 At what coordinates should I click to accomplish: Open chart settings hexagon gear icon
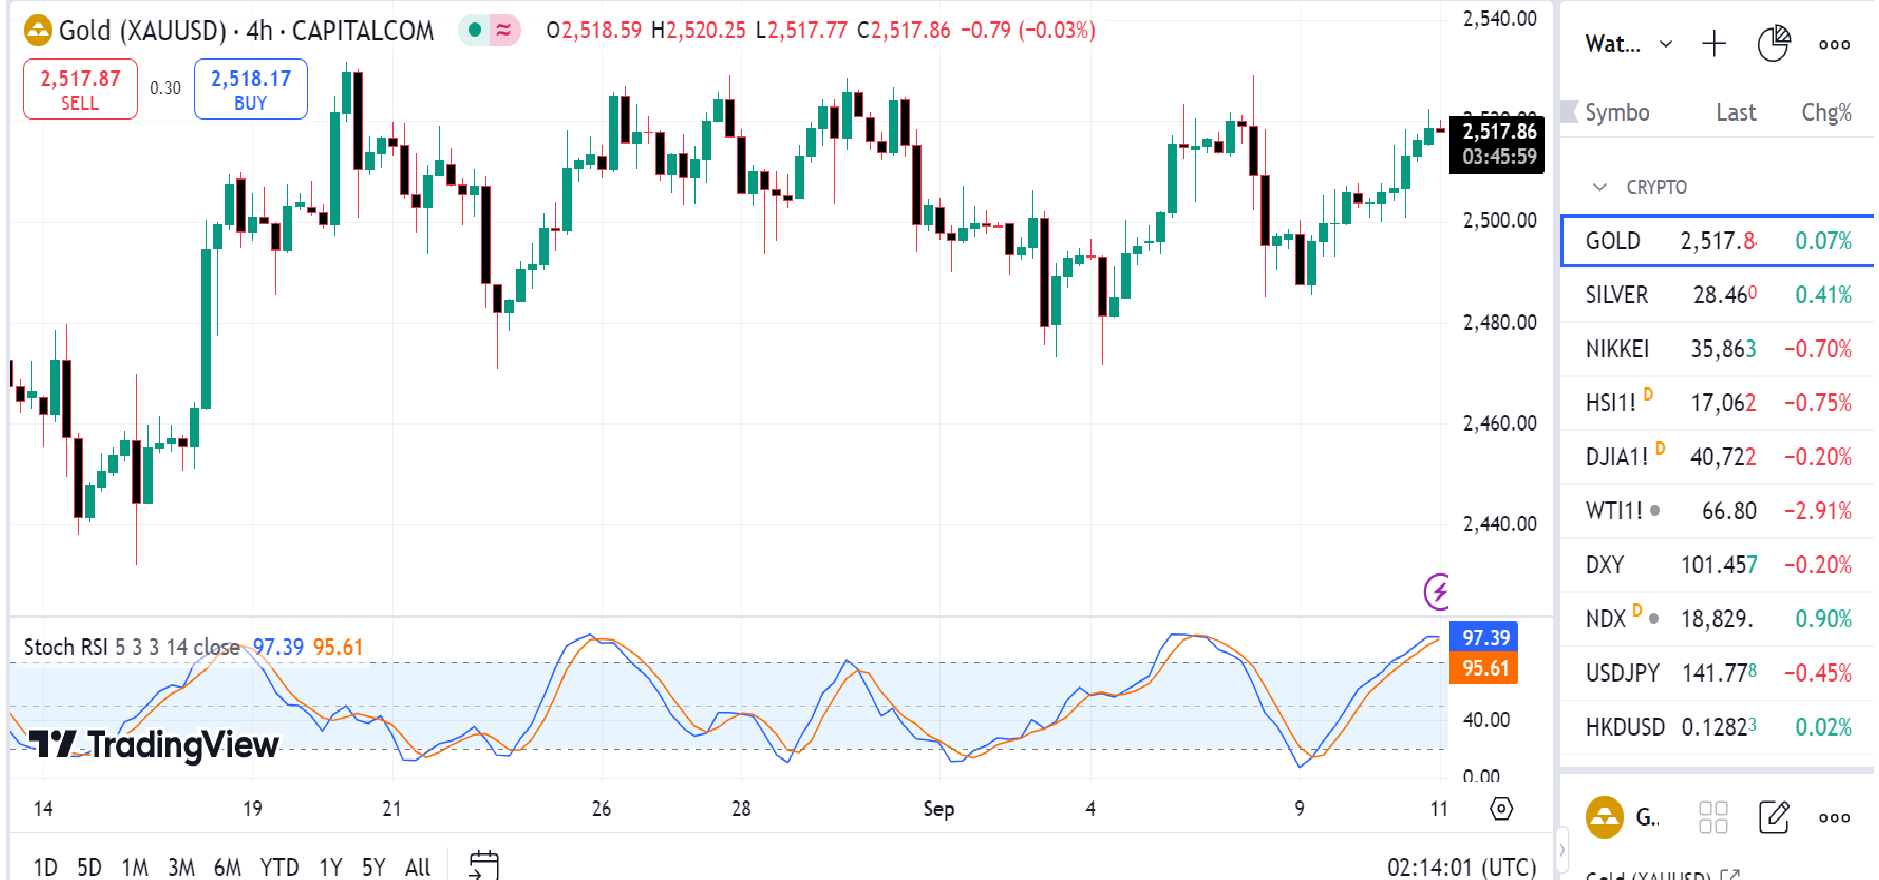1501,808
